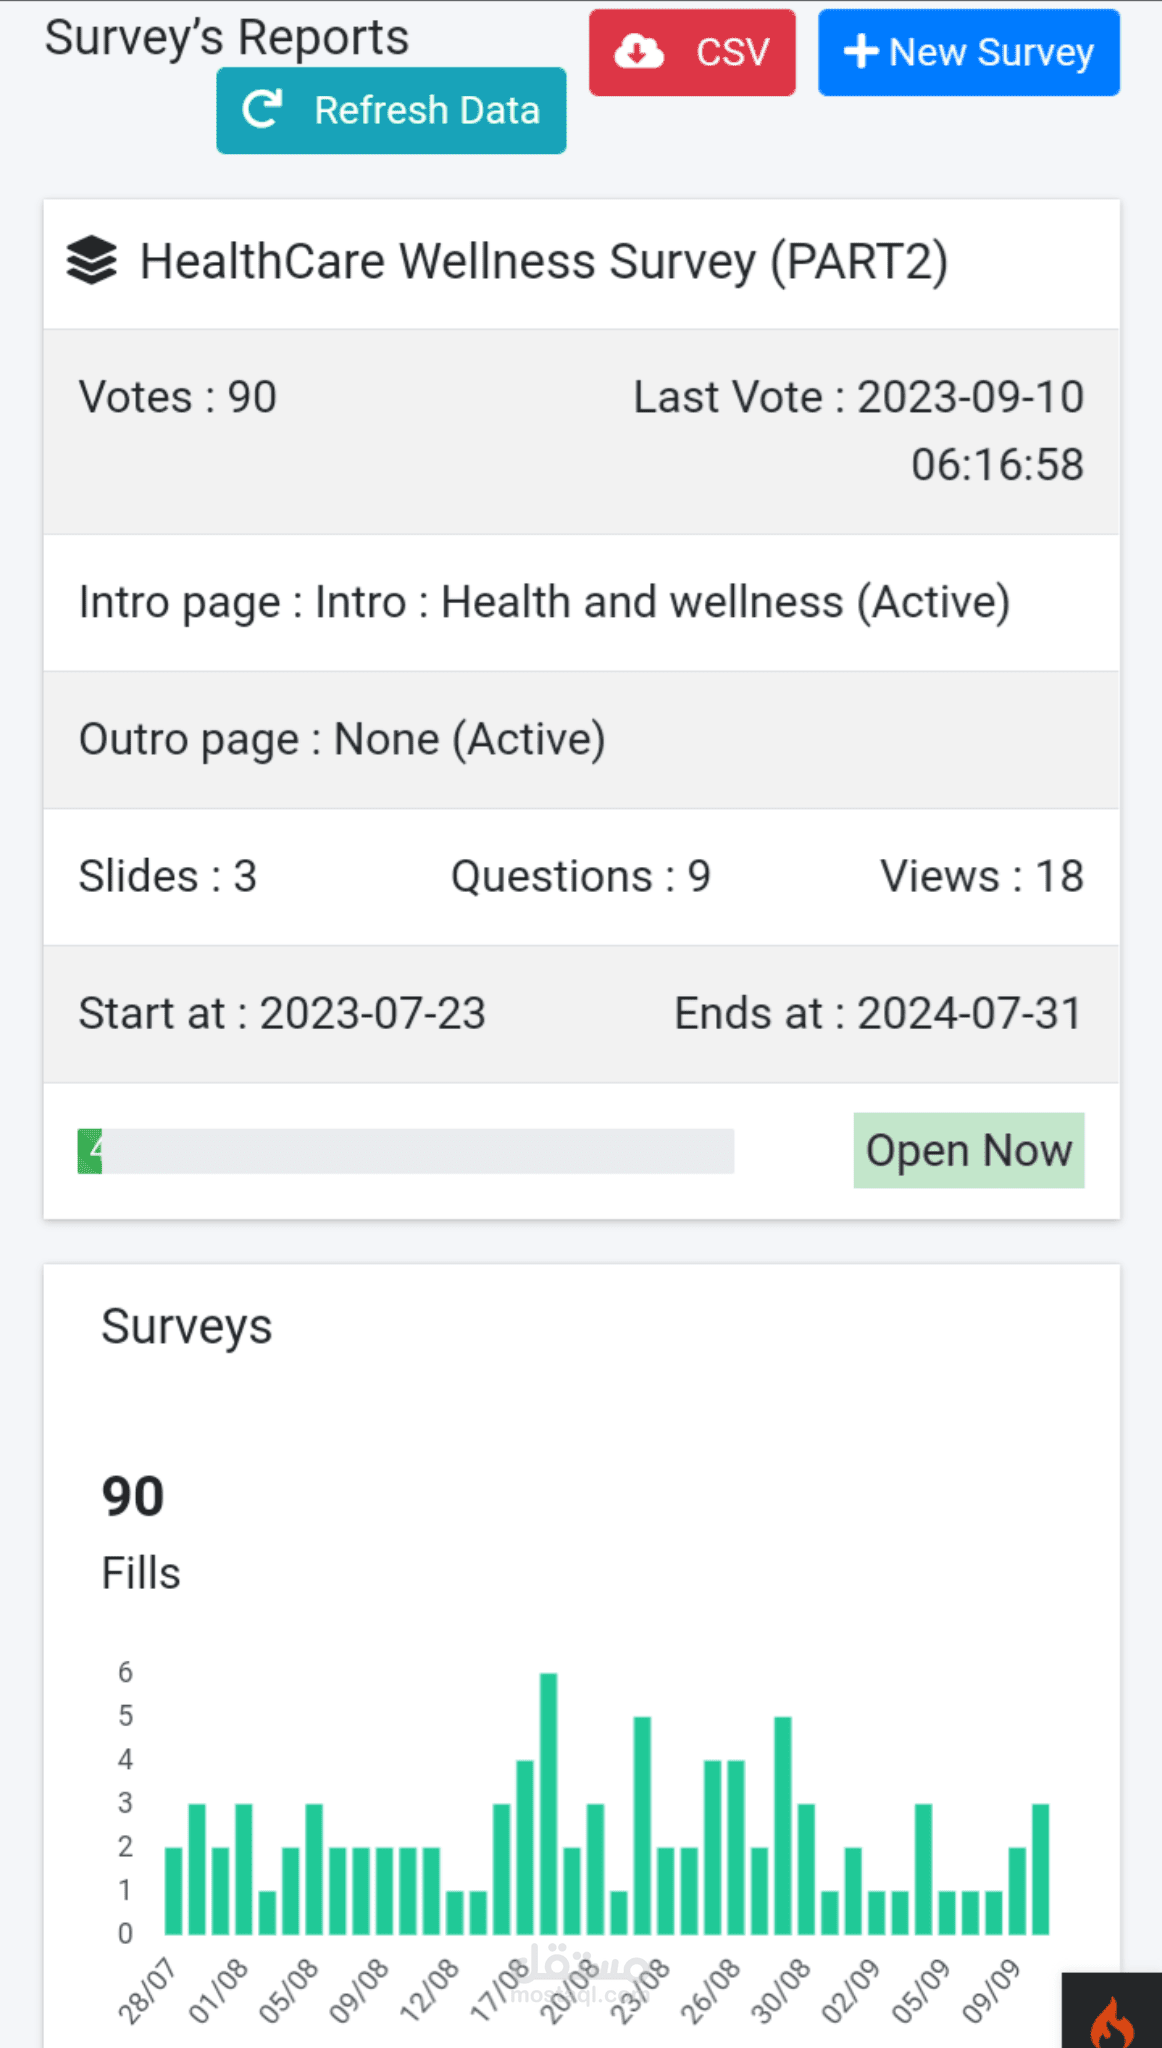The height and width of the screenshot is (2048, 1162).
Task: Export survey data with CSV button
Action: click(x=692, y=53)
